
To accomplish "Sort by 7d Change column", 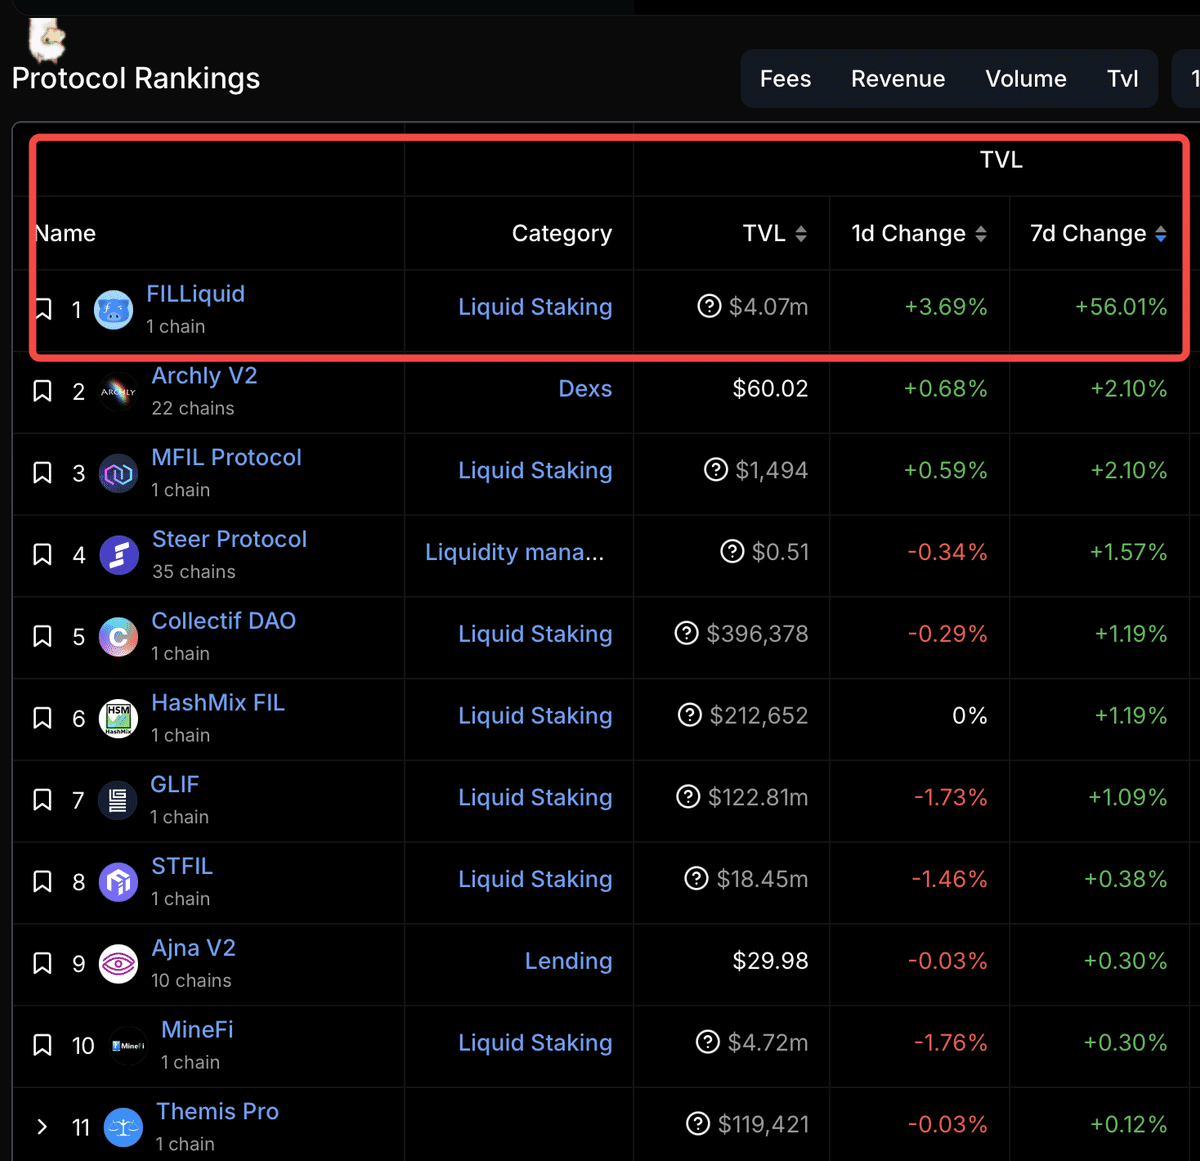I will [1161, 234].
